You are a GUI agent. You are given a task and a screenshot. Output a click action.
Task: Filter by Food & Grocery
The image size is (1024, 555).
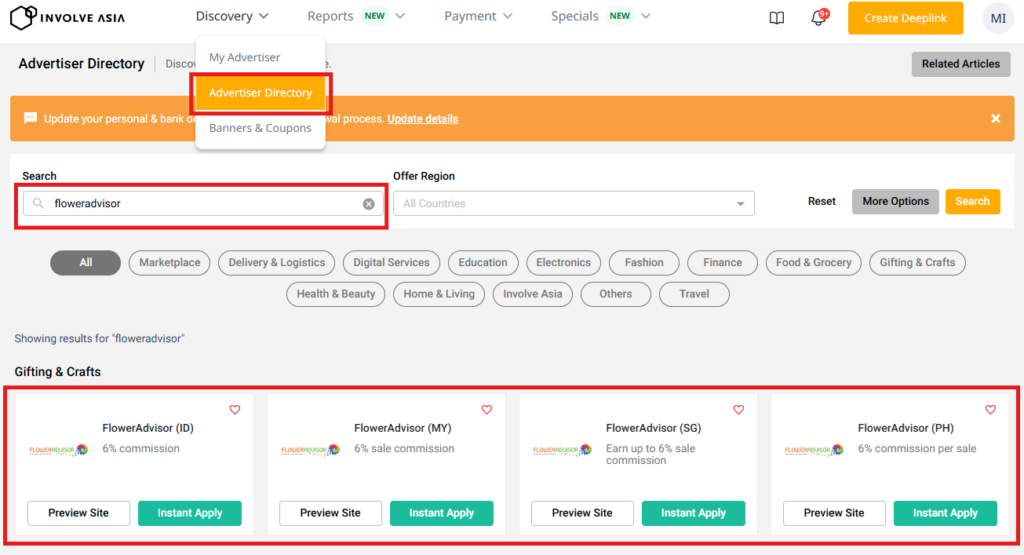click(813, 262)
